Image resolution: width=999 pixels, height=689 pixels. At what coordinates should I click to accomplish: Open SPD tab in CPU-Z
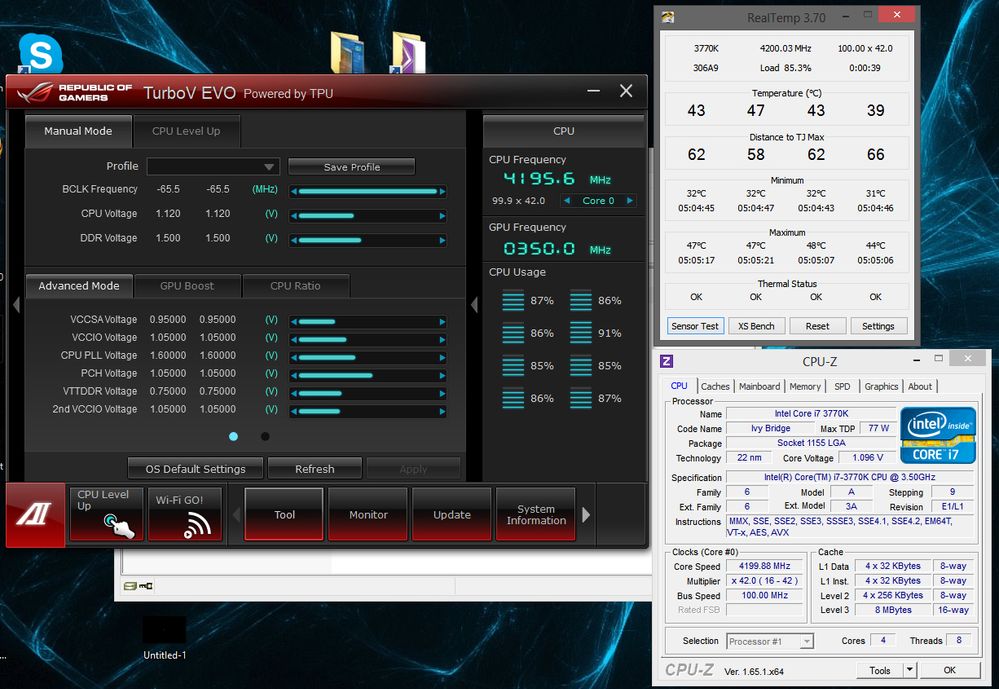842,386
